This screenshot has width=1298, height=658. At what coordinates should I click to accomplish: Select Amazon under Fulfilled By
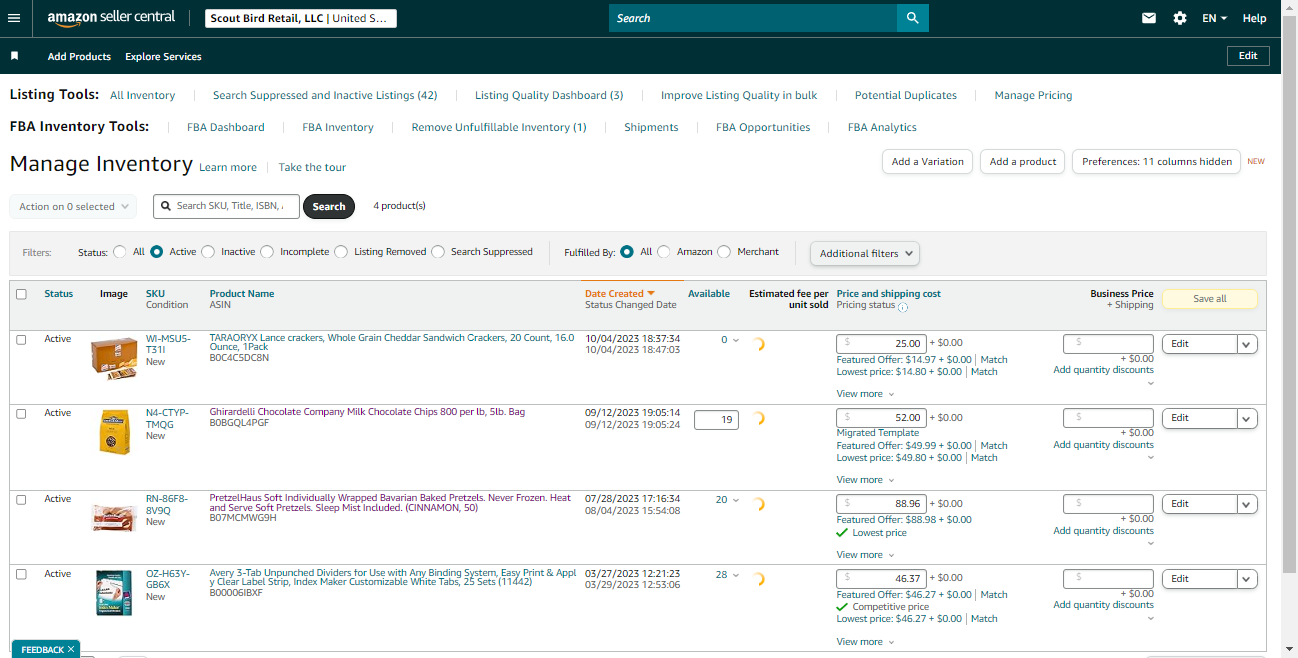(x=664, y=252)
